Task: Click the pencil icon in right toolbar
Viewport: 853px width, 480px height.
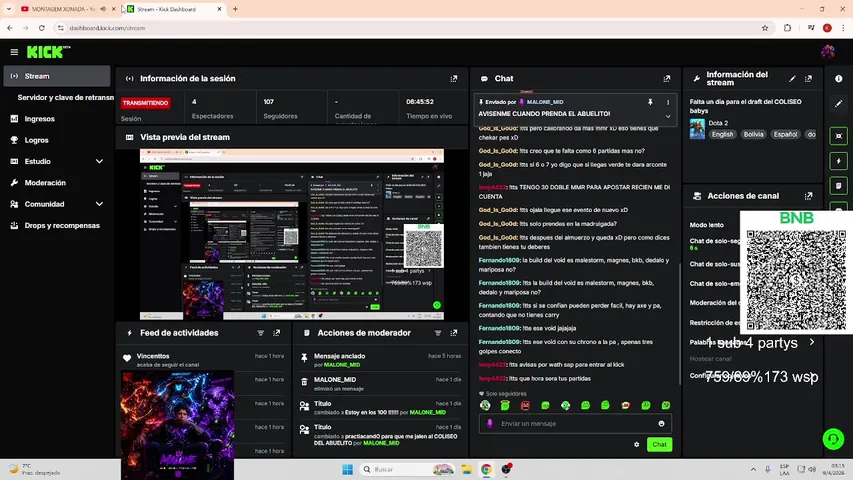Action: (838, 104)
